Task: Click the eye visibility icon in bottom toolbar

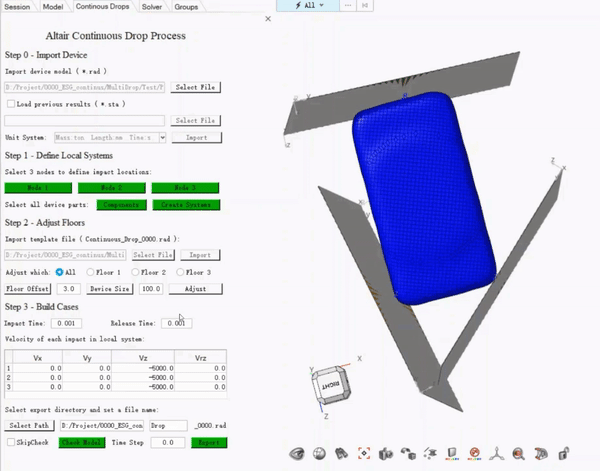Action: click(x=297, y=454)
